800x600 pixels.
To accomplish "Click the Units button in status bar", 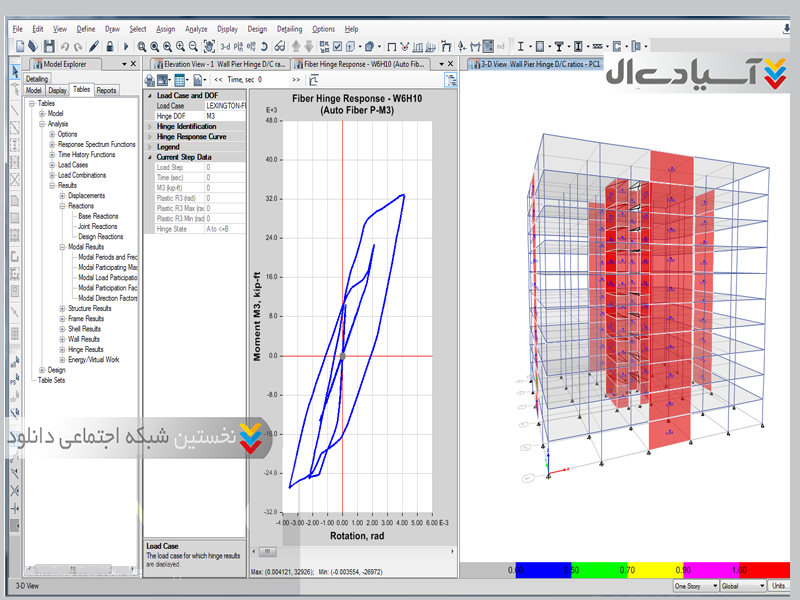I will pyautogui.click(x=780, y=586).
